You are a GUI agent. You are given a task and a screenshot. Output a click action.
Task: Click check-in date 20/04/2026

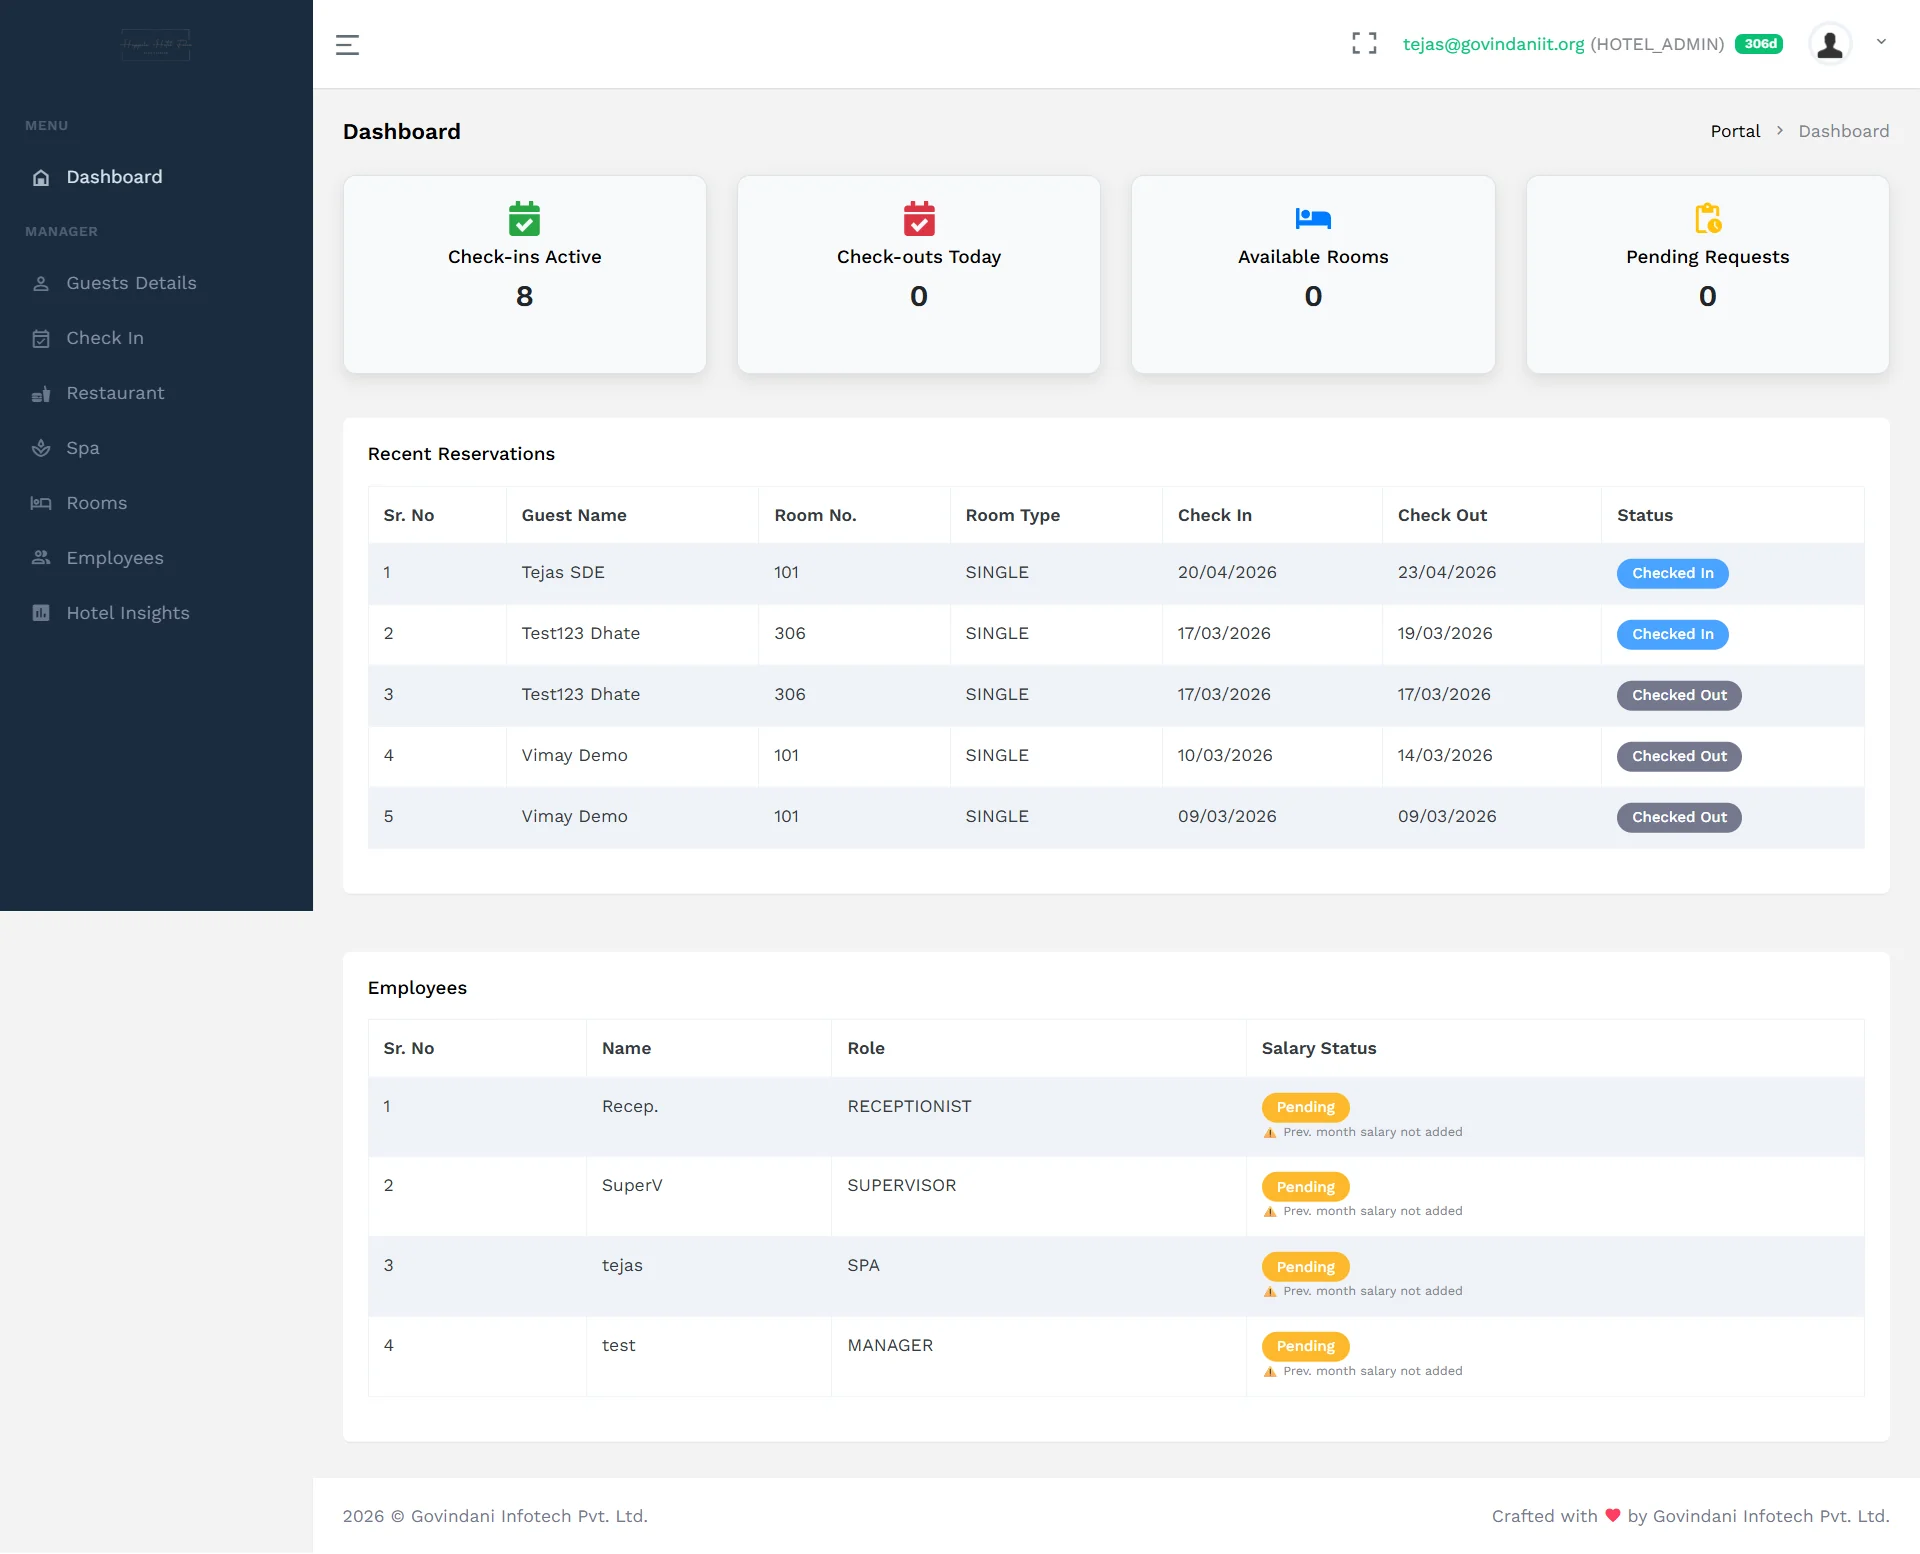pos(1227,572)
